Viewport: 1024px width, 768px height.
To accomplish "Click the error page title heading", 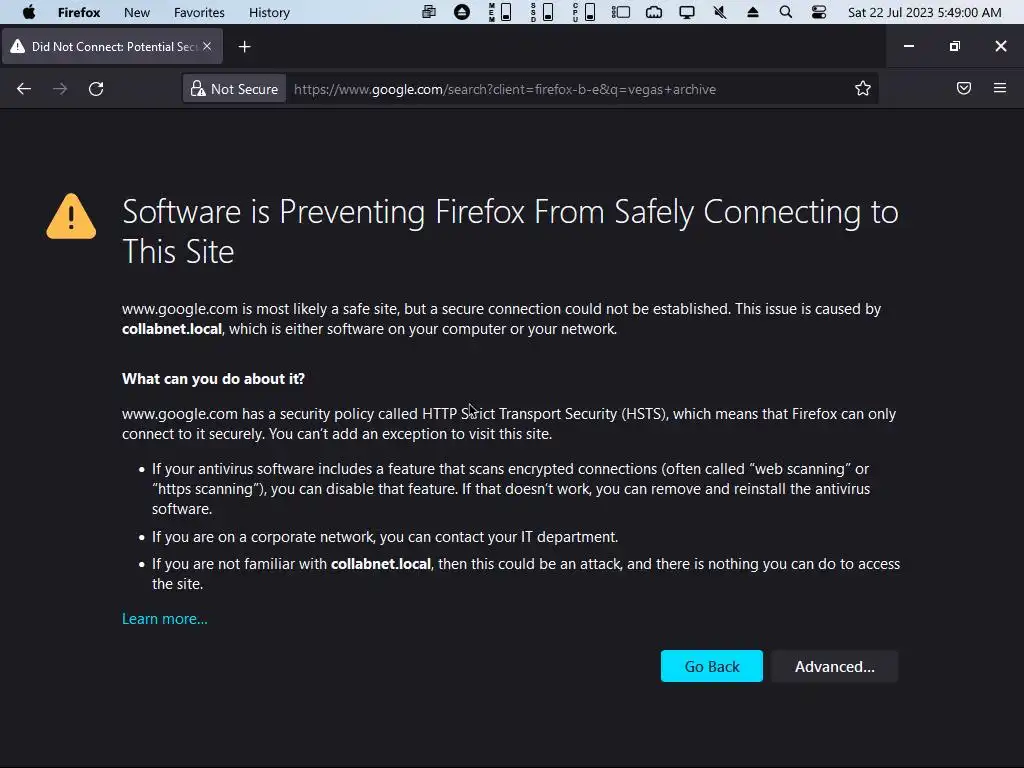I will (510, 231).
